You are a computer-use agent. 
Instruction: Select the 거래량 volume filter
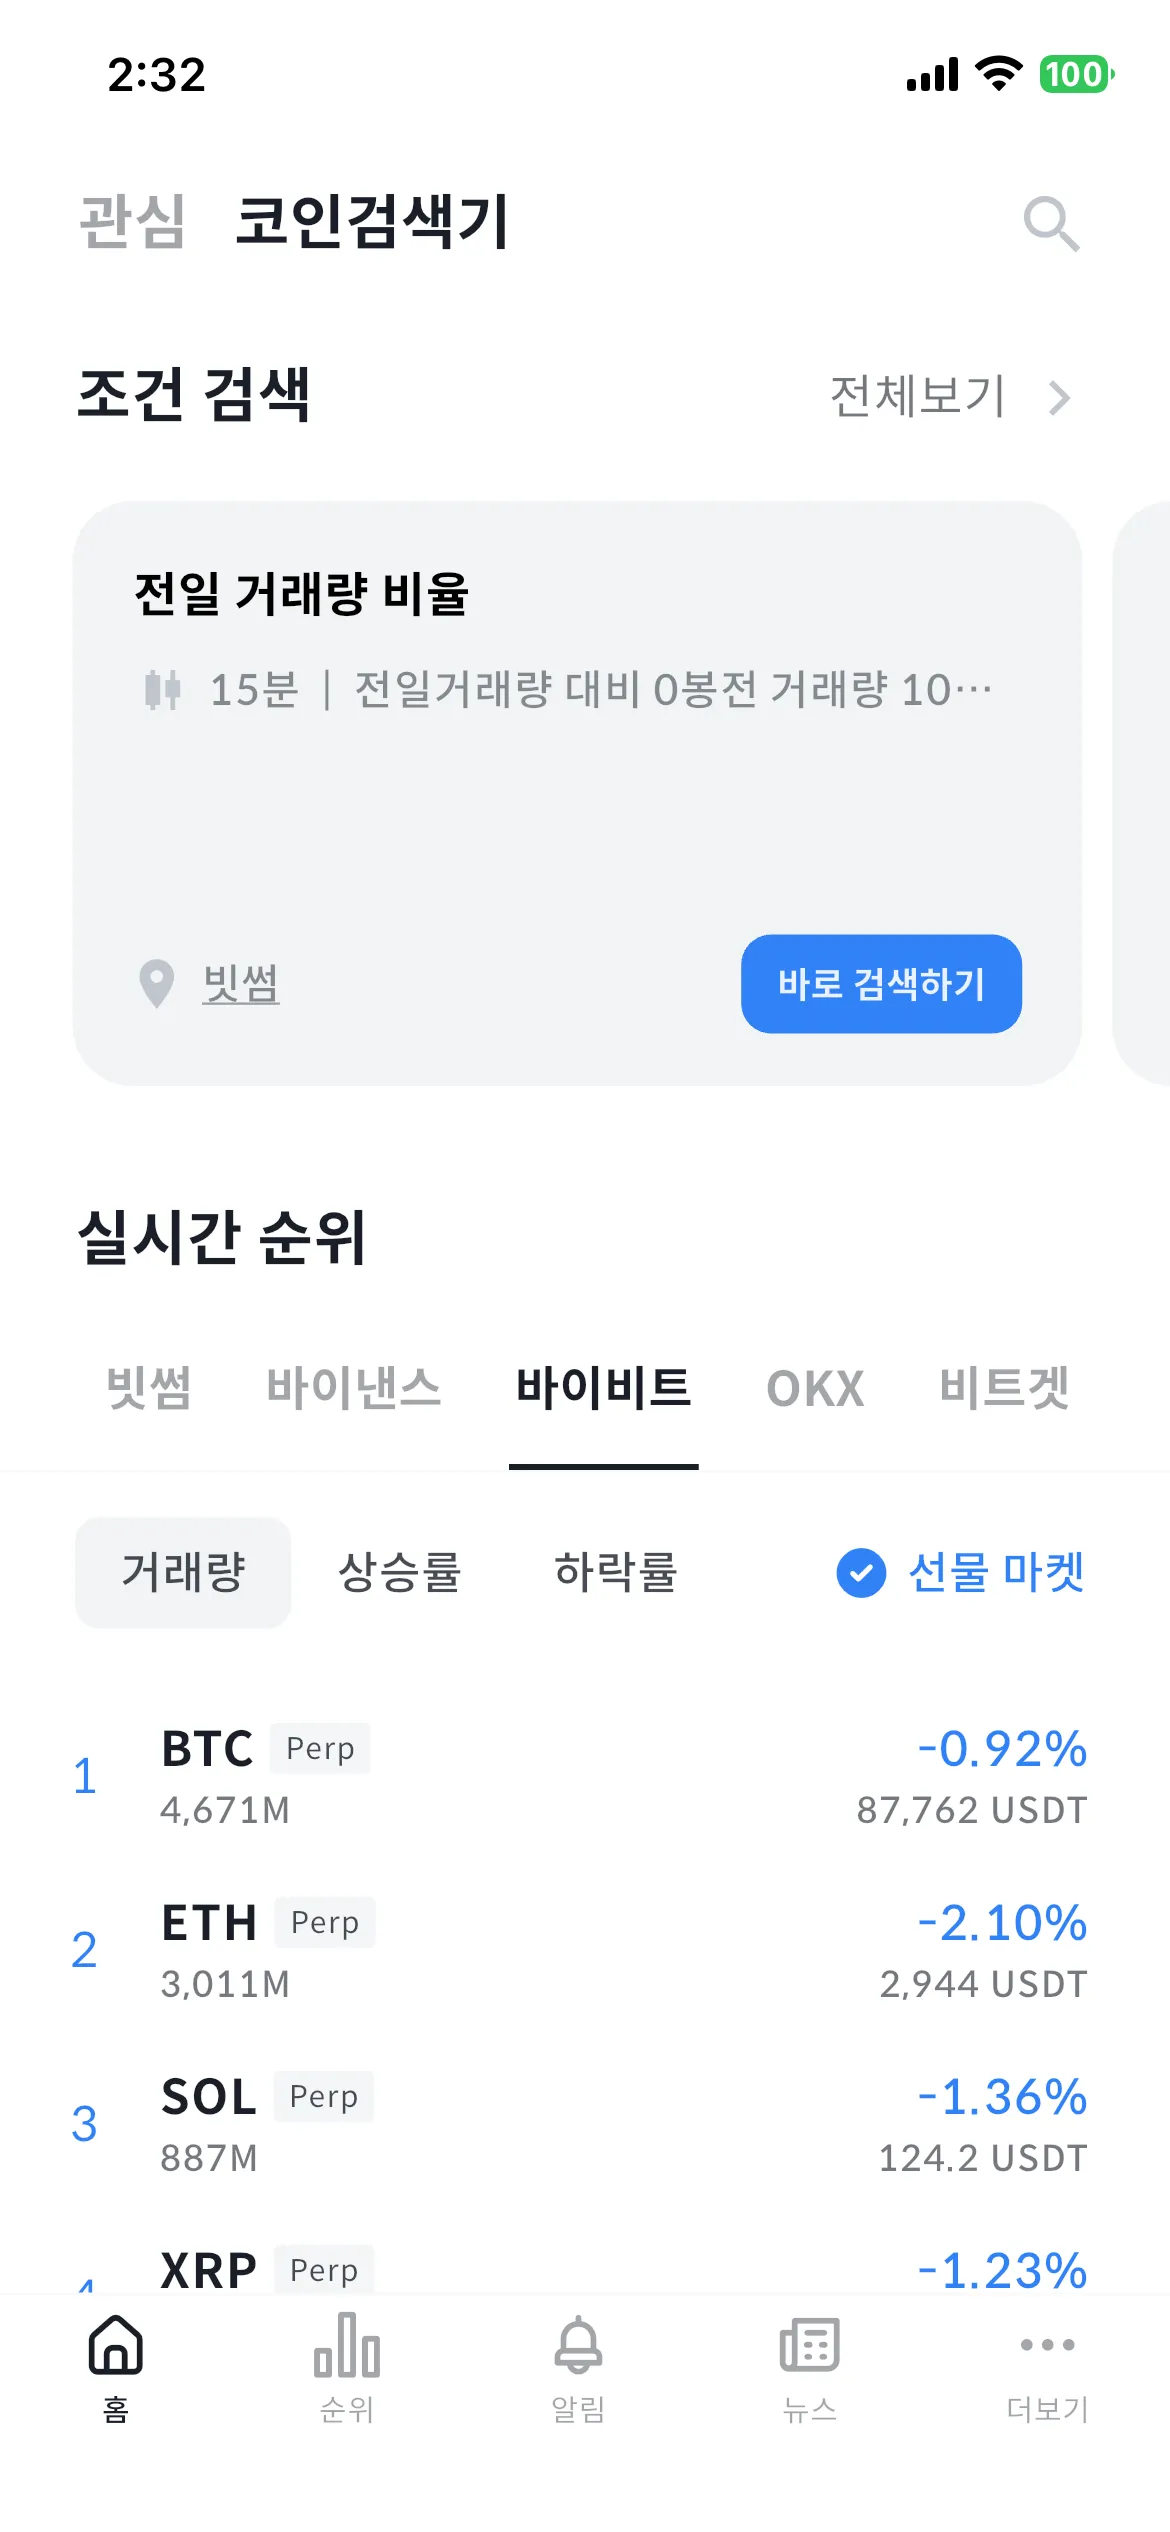[183, 1573]
